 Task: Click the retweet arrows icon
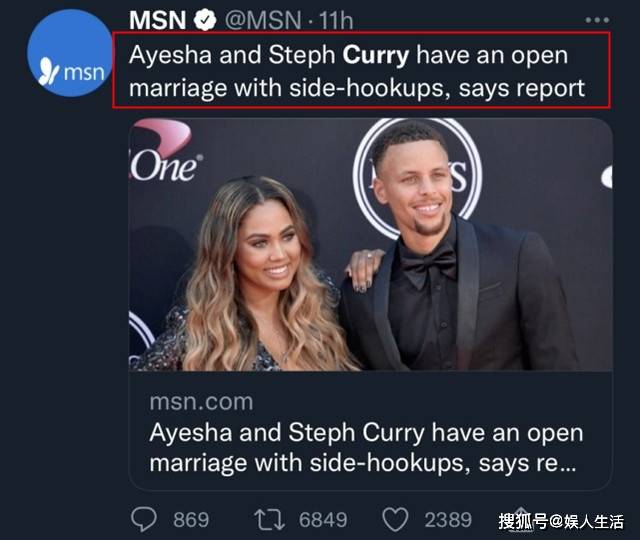(269, 520)
